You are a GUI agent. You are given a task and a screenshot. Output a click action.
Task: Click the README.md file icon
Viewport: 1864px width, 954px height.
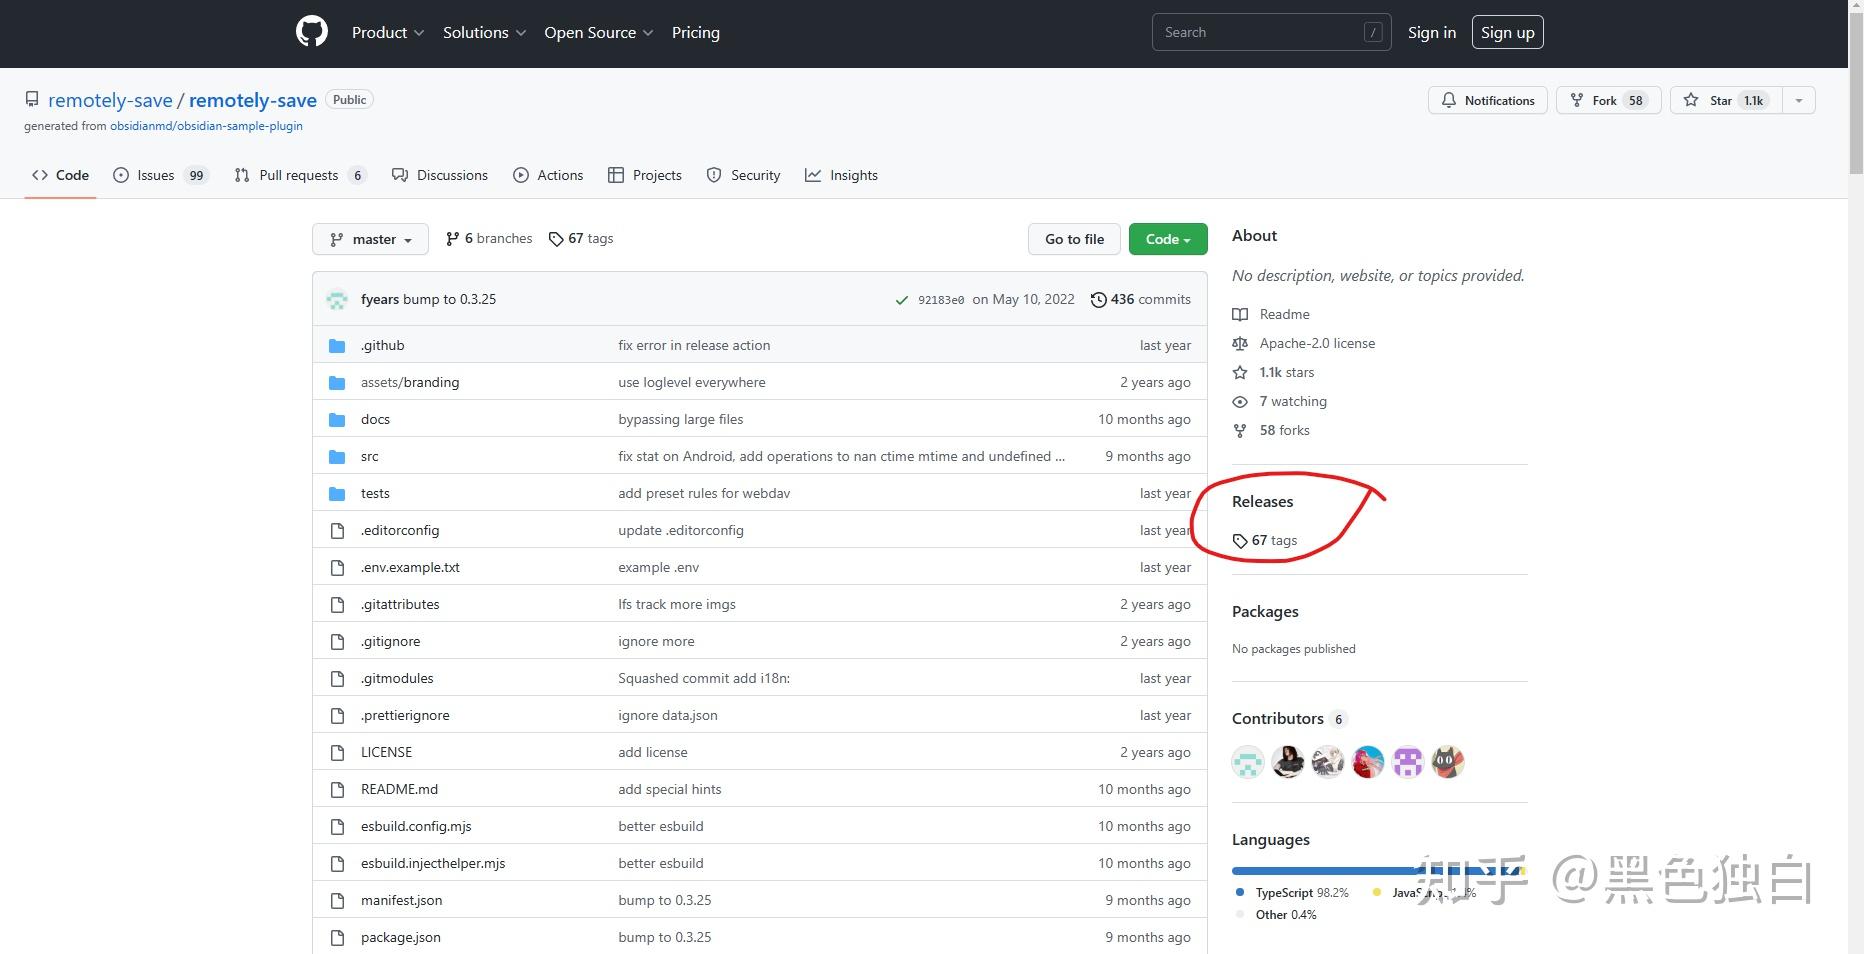coord(337,789)
